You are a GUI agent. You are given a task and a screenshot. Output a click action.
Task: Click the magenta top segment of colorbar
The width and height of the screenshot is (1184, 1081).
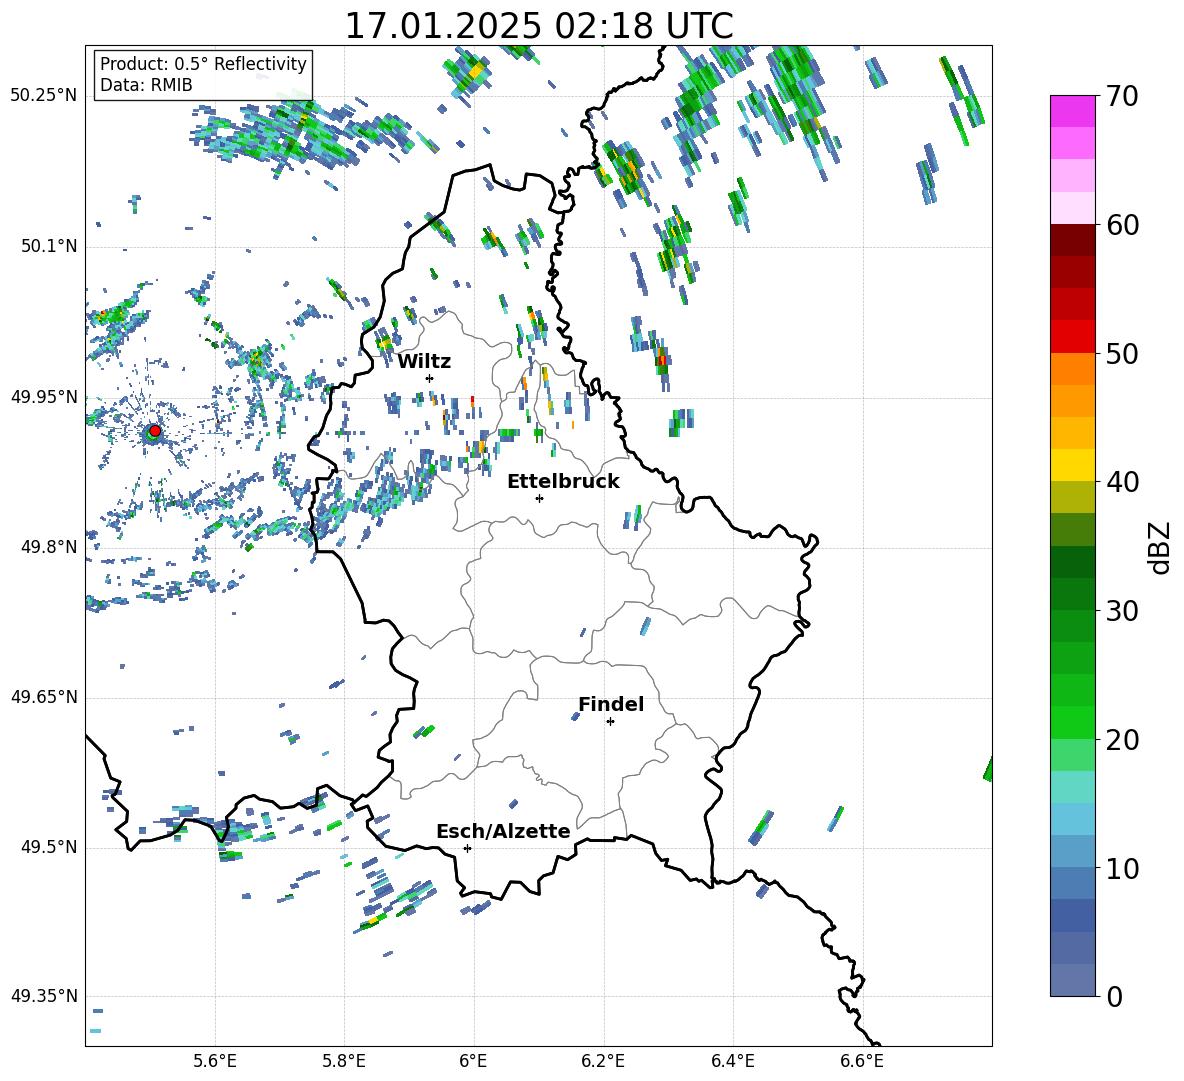[x=1072, y=111]
